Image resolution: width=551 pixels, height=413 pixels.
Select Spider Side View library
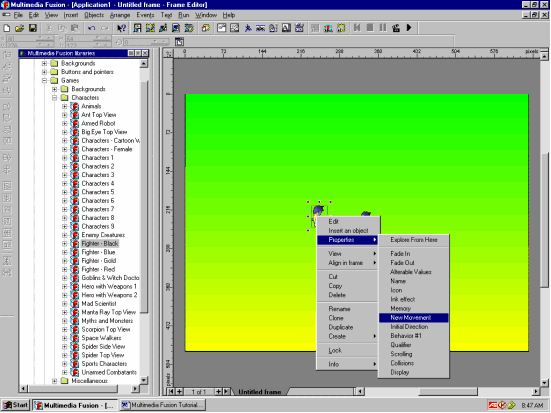(103, 347)
